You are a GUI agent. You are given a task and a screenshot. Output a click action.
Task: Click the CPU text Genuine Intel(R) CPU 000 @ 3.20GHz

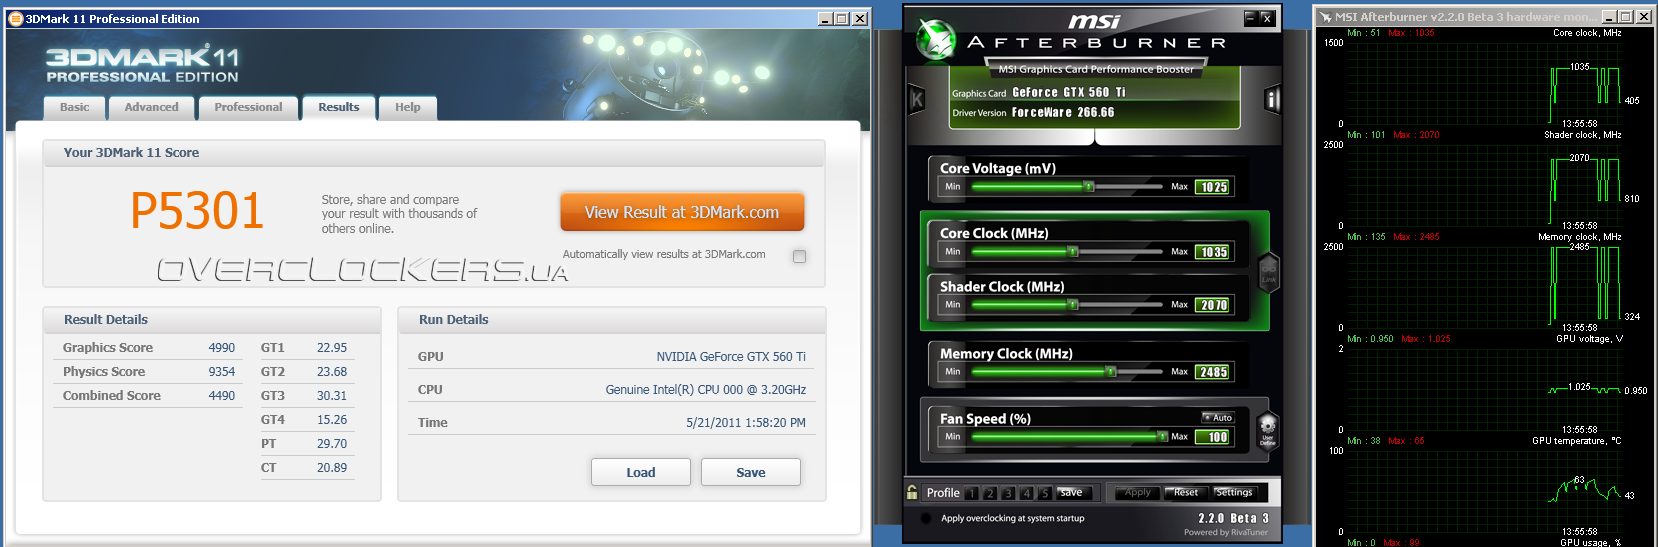[706, 390]
